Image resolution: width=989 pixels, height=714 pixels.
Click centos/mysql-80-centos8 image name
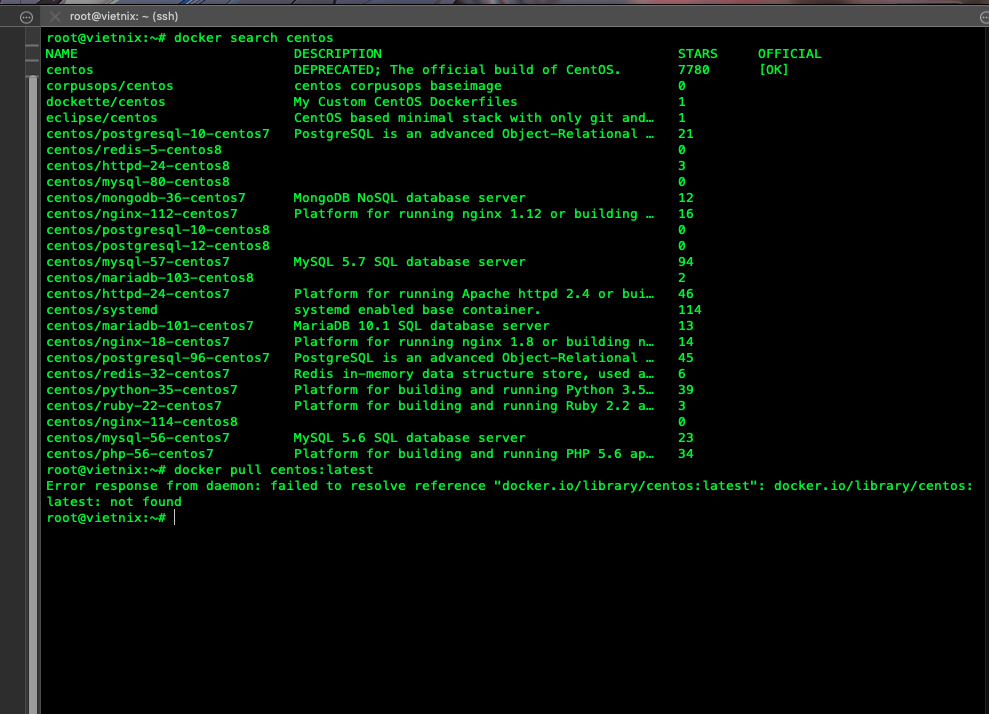point(138,182)
